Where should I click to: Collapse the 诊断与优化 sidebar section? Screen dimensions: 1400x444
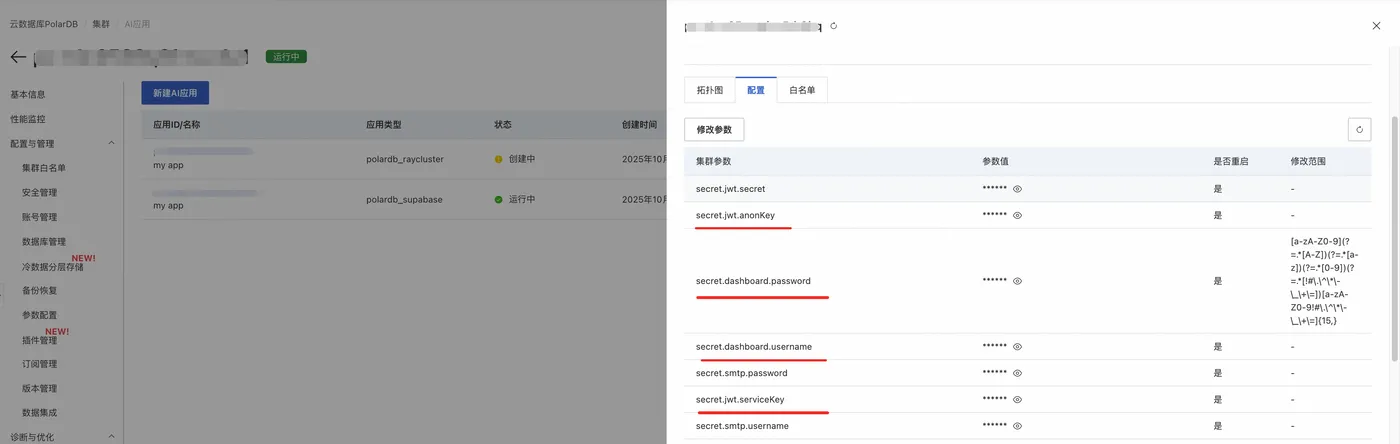(111, 436)
